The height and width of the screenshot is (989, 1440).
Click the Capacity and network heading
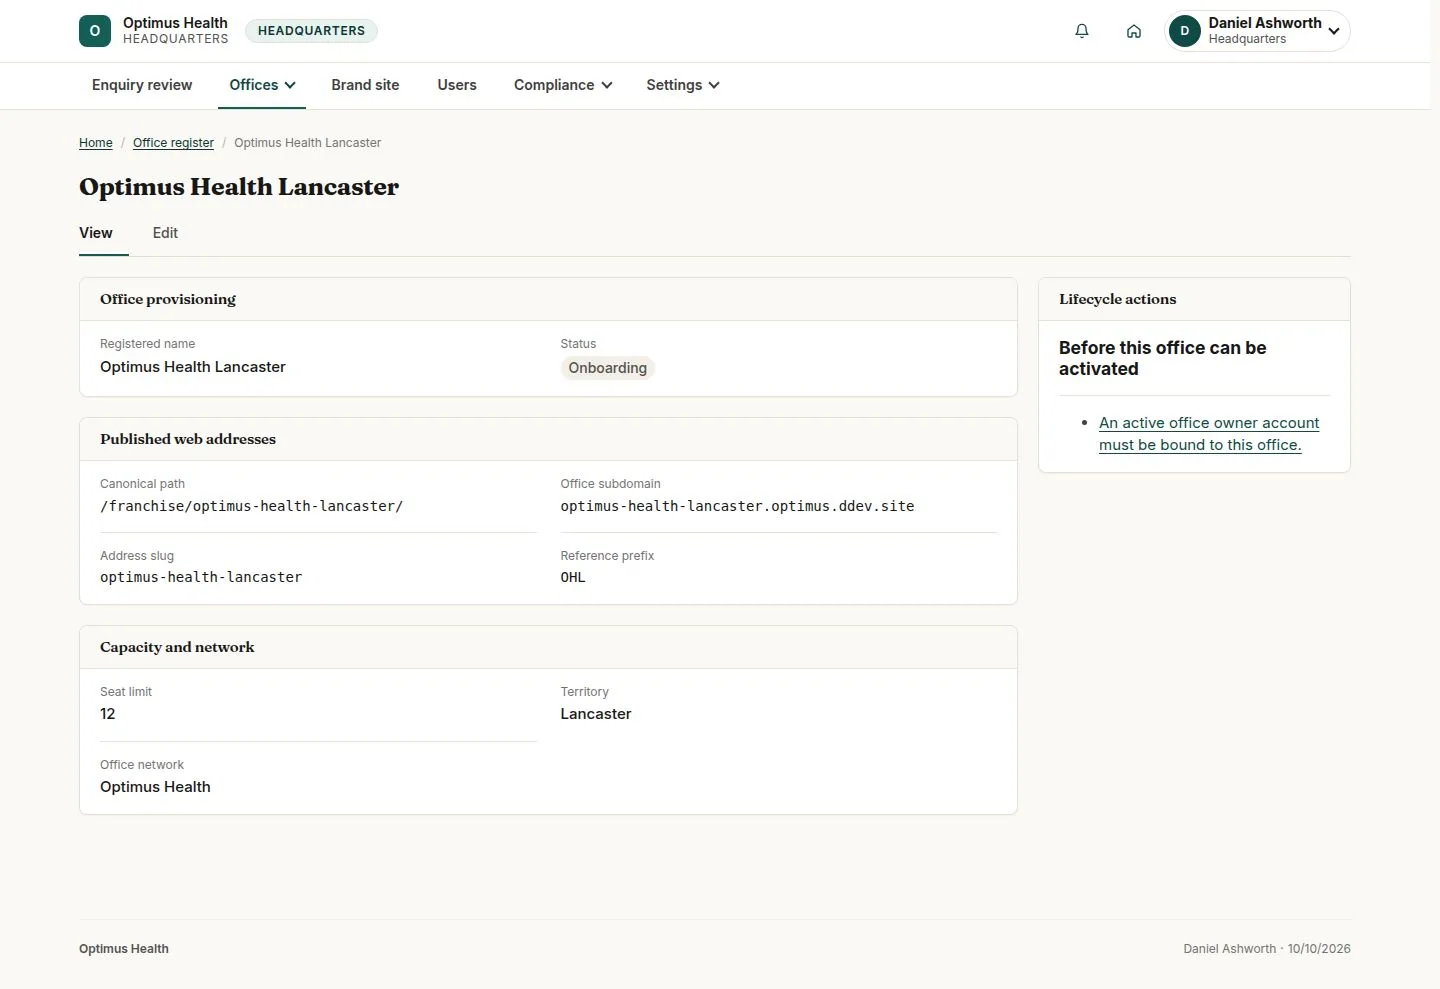(177, 647)
